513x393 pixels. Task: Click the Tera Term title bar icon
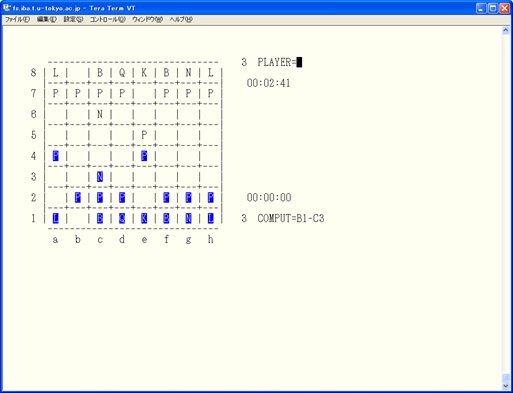pos(6,8)
